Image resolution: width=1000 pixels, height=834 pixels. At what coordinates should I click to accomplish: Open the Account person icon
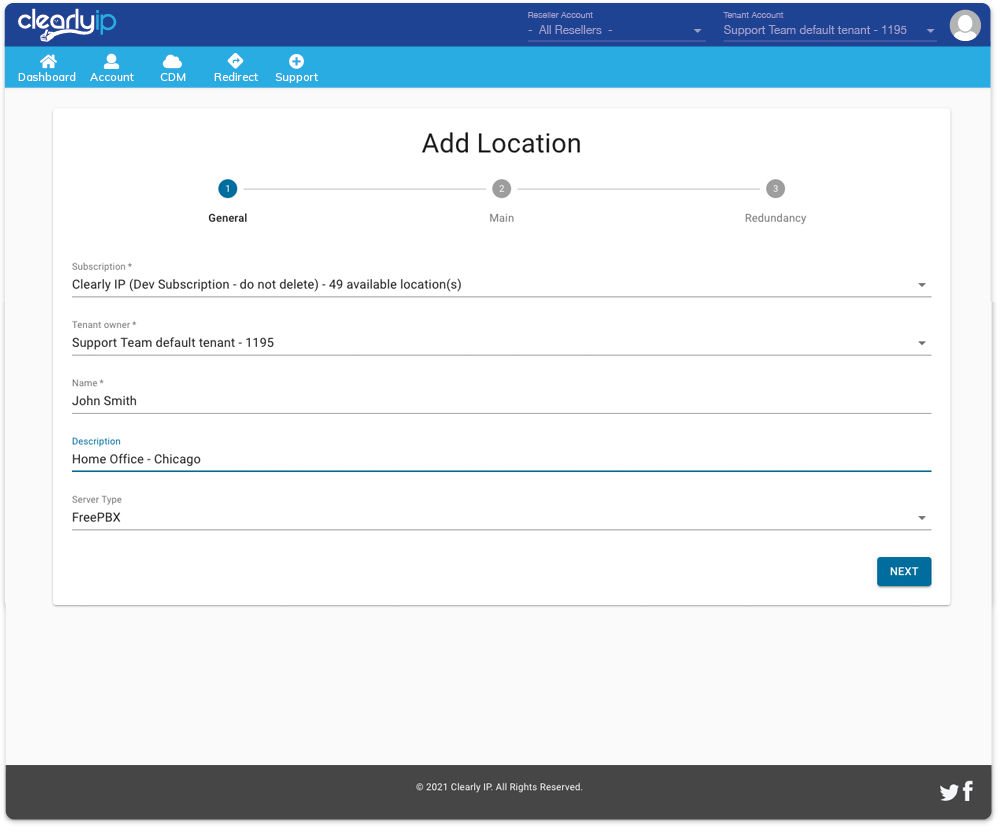point(112,61)
